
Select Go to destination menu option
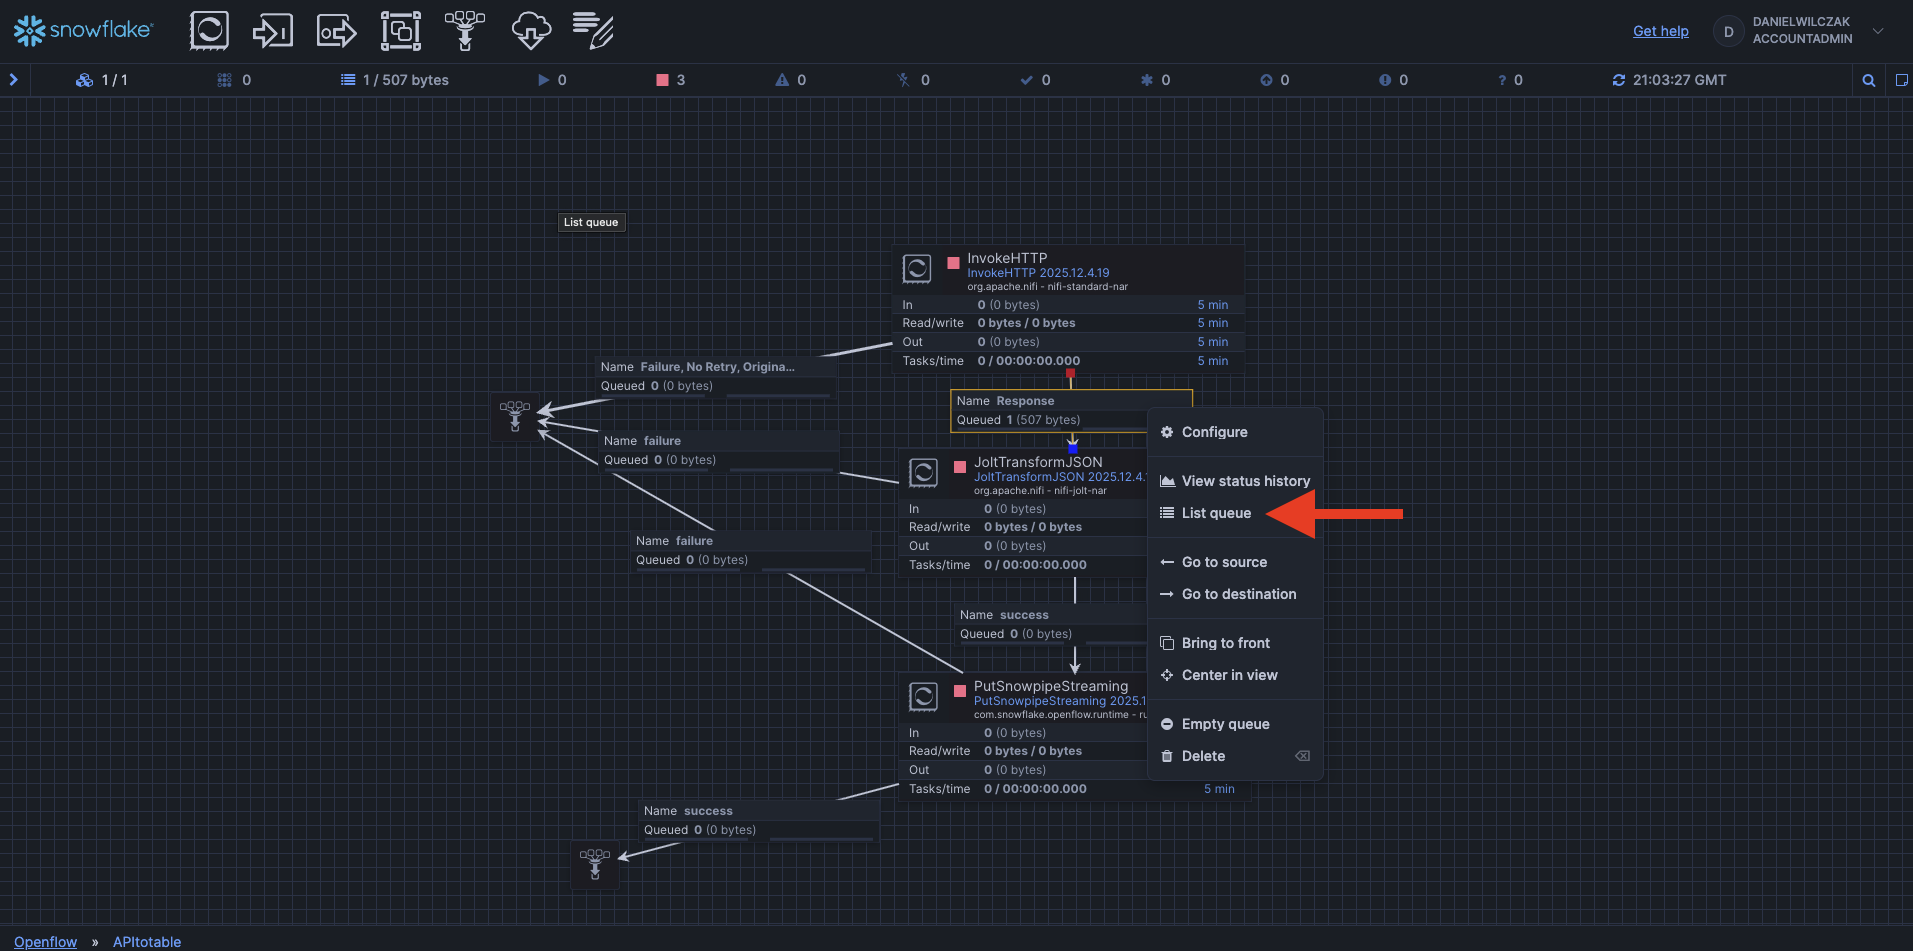coord(1238,594)
